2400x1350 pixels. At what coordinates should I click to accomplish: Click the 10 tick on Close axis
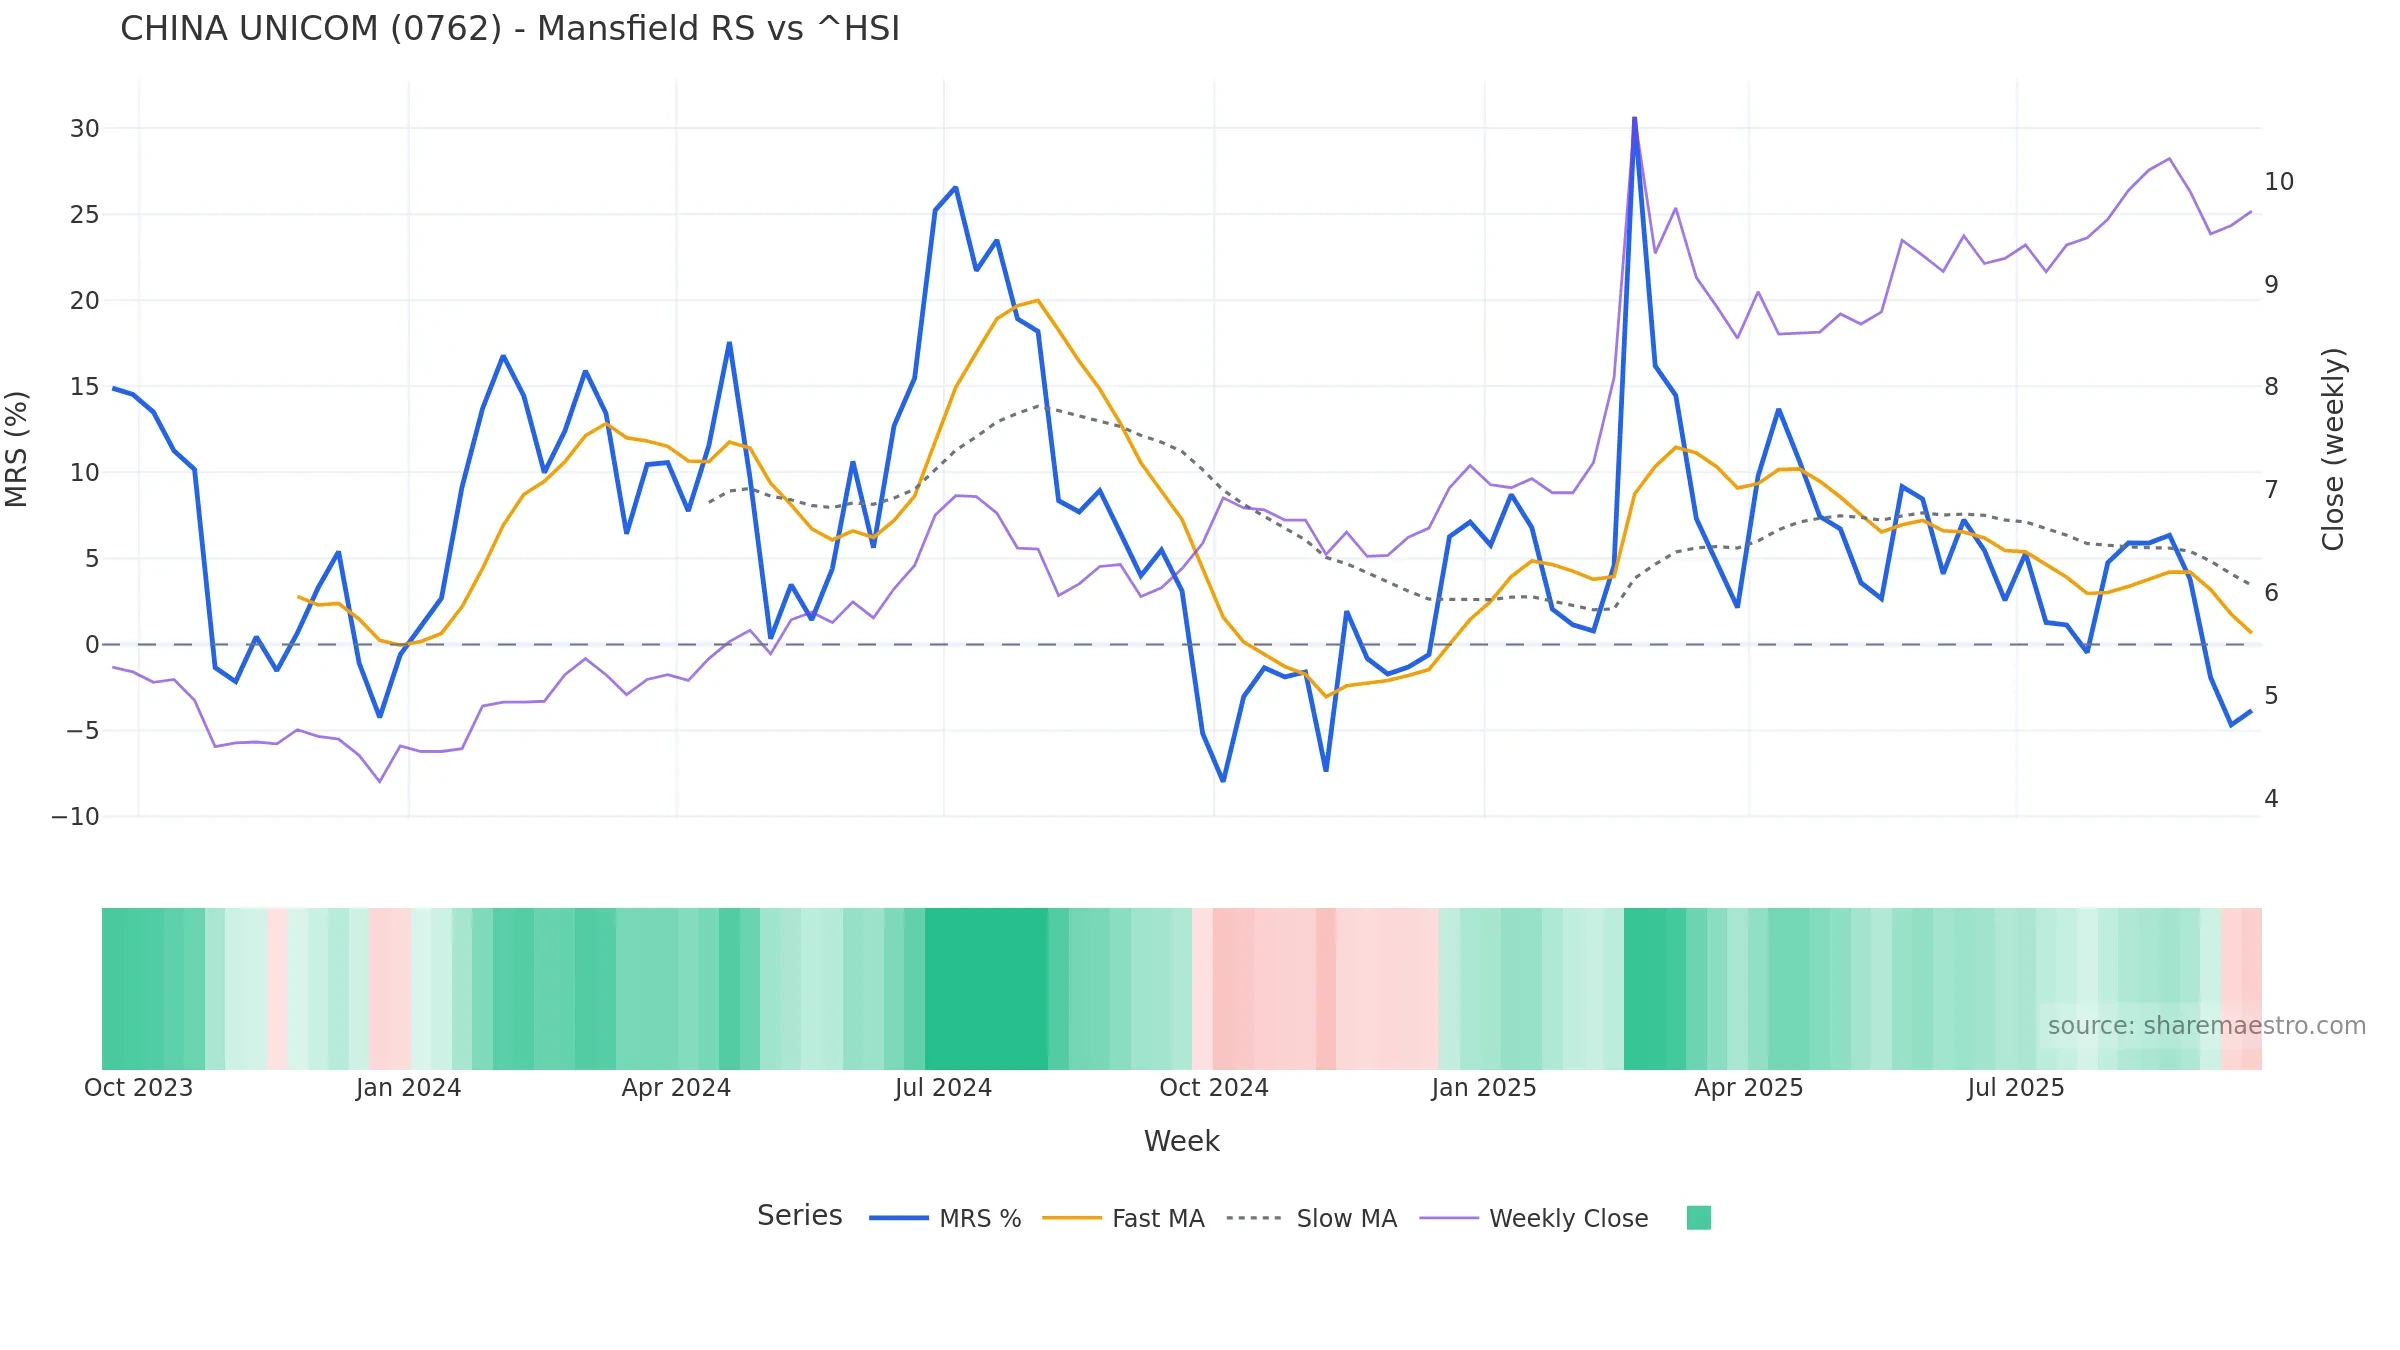click(x=2279, y=182)
